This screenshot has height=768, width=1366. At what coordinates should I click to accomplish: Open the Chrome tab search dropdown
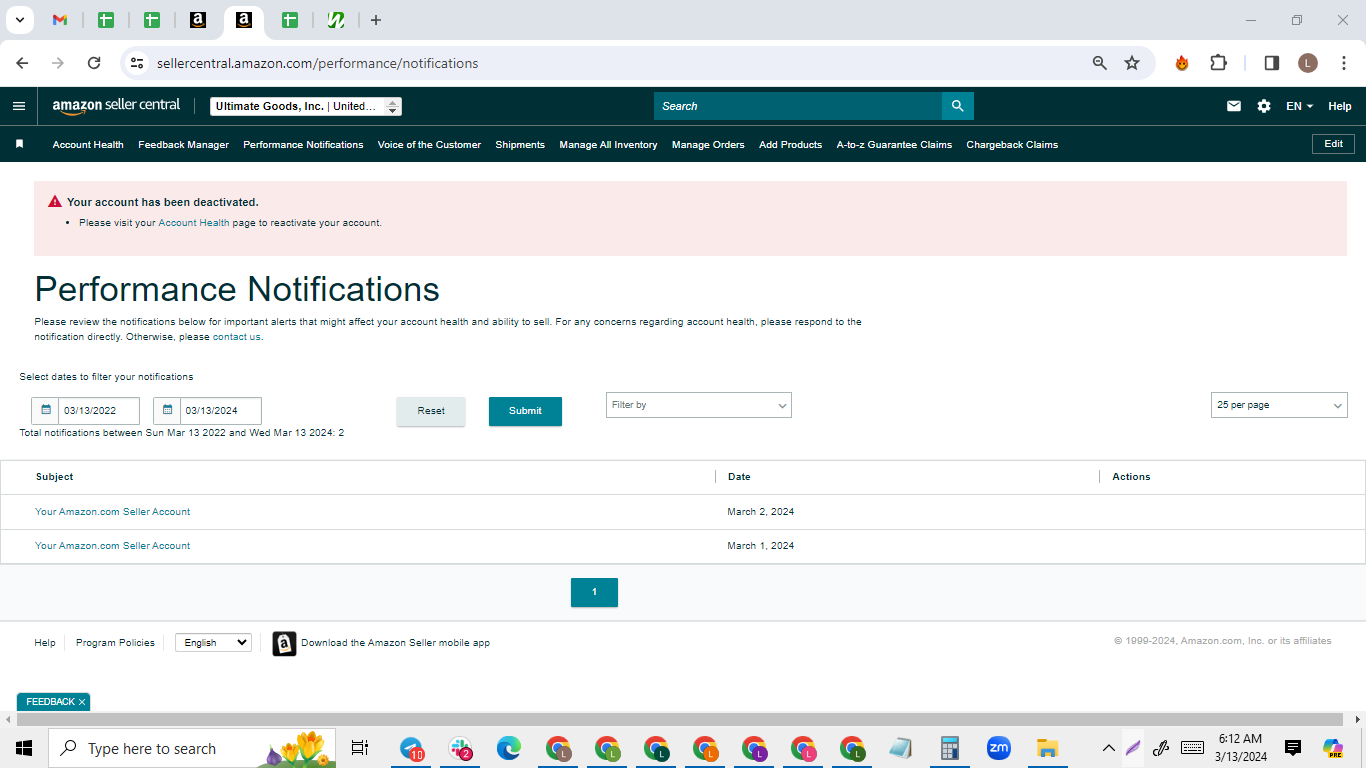click(19, 20)
